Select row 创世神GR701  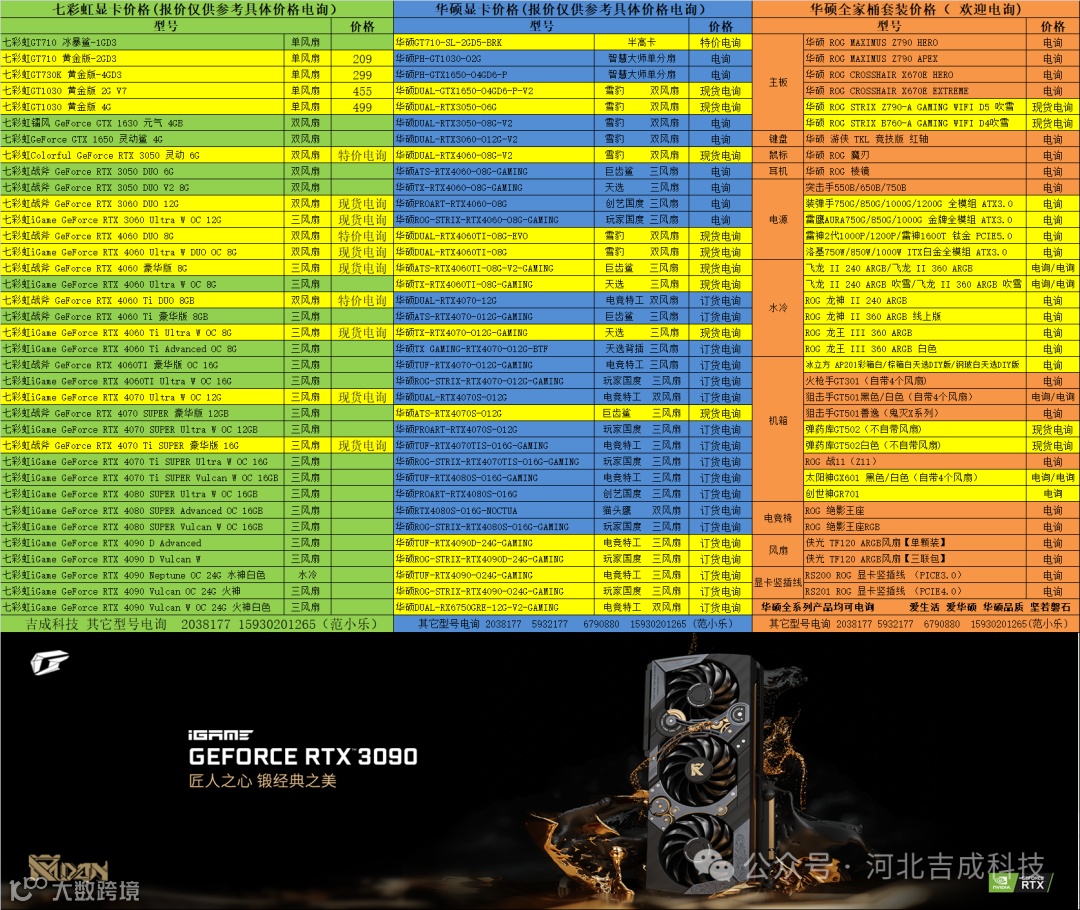942,494
